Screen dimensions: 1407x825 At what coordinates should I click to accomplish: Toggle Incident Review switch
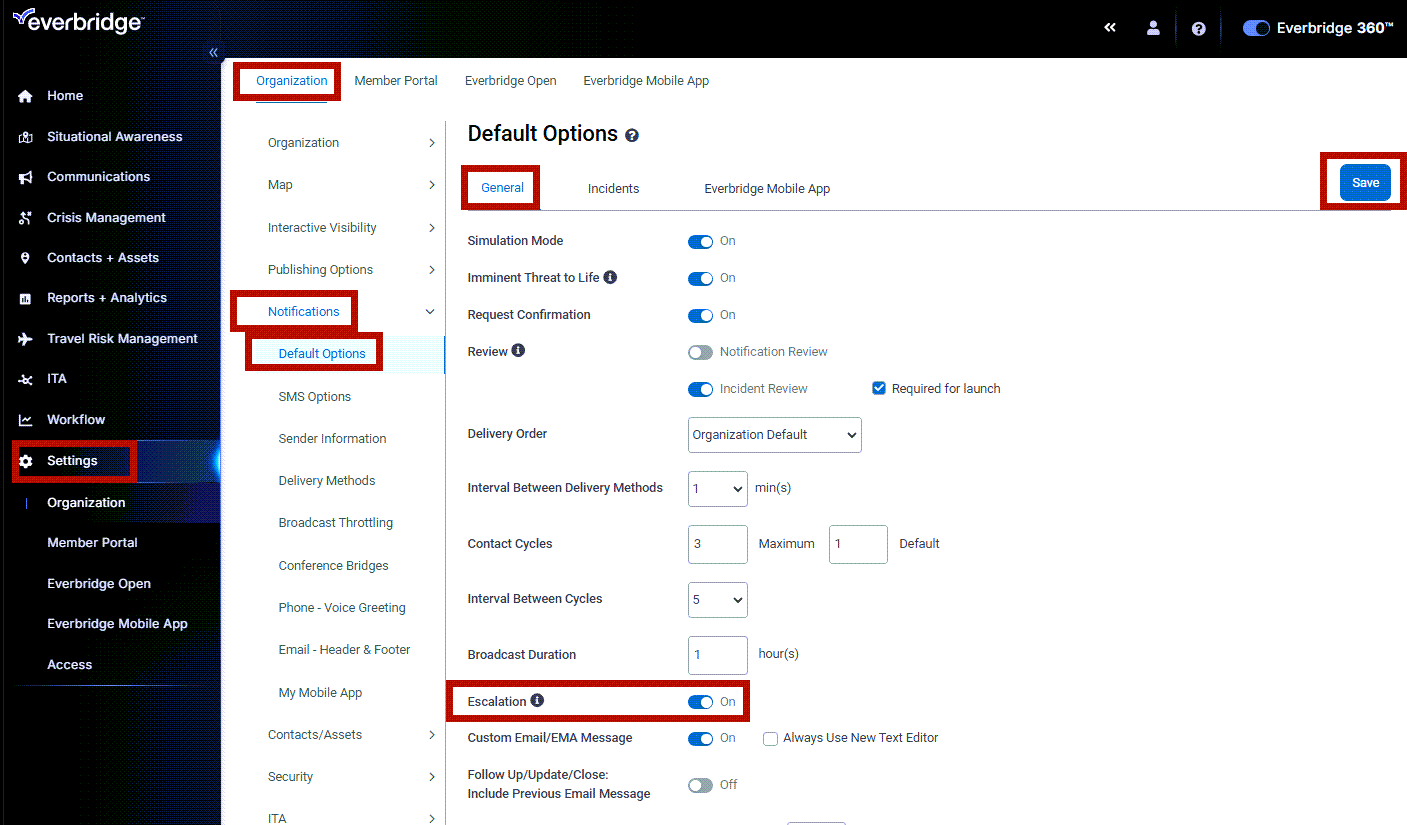pos(700,389)
